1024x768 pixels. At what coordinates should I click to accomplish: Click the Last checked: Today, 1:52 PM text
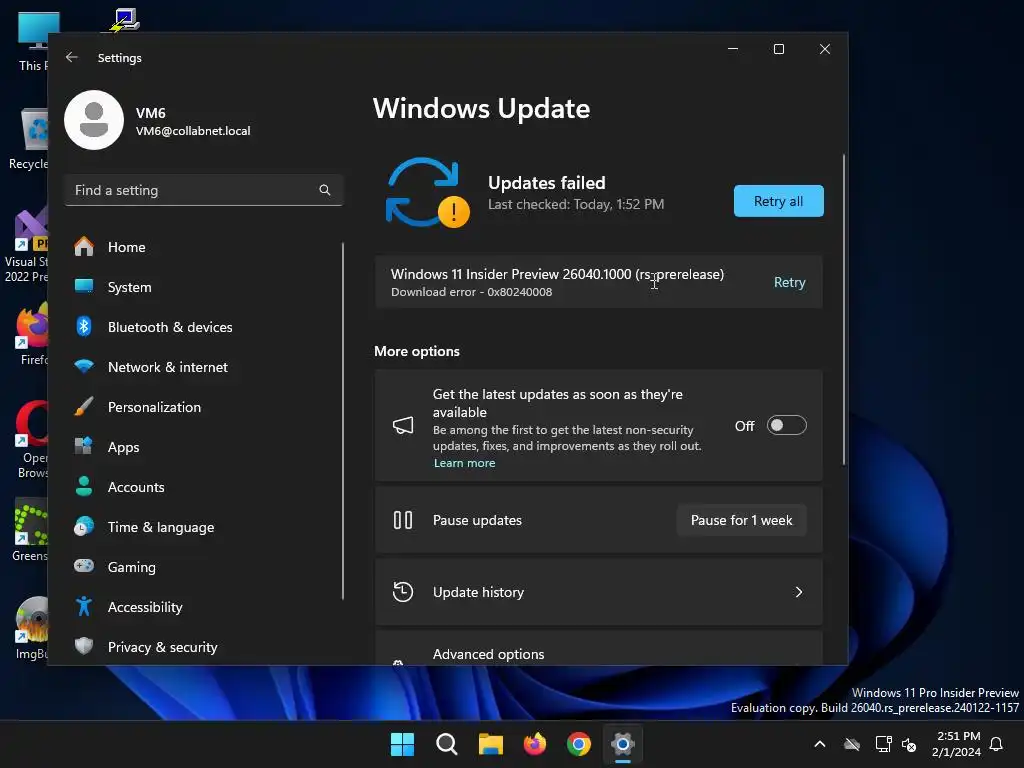[x=576, y=204]
